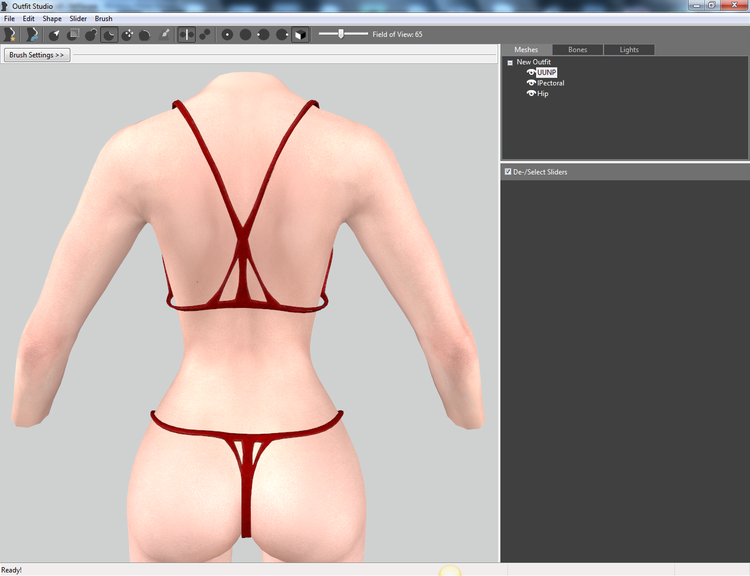Toggle X-Mirror brush editing
This screenshot has width=750, height=576.
pyautogui.click(x=187, y=34)
